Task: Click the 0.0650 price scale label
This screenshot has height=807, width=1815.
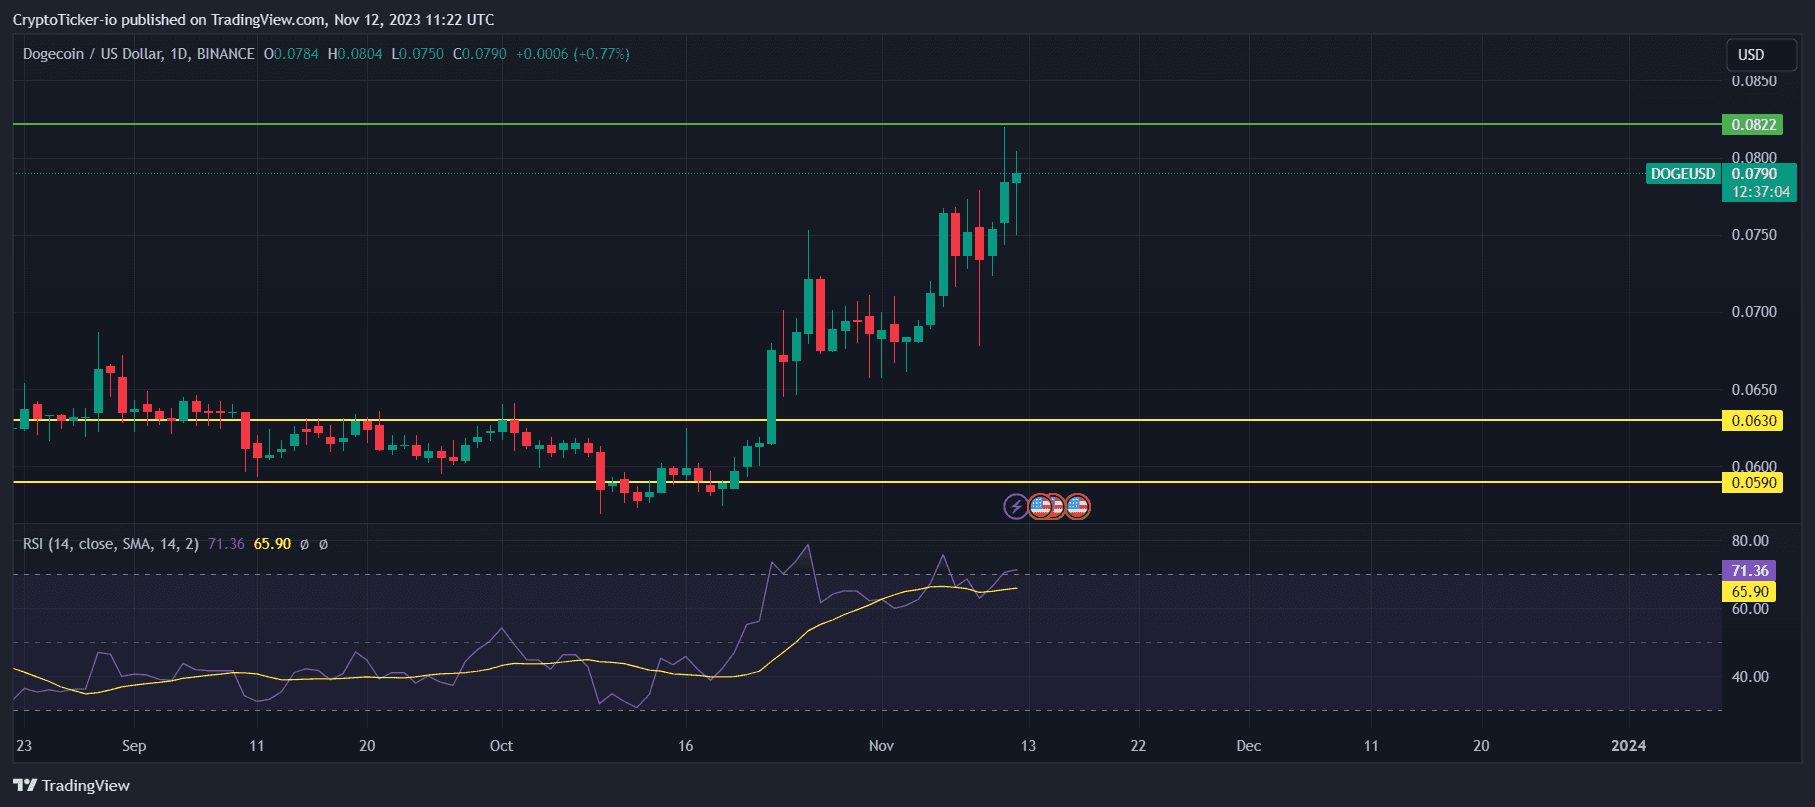Action: point(1754,390)
